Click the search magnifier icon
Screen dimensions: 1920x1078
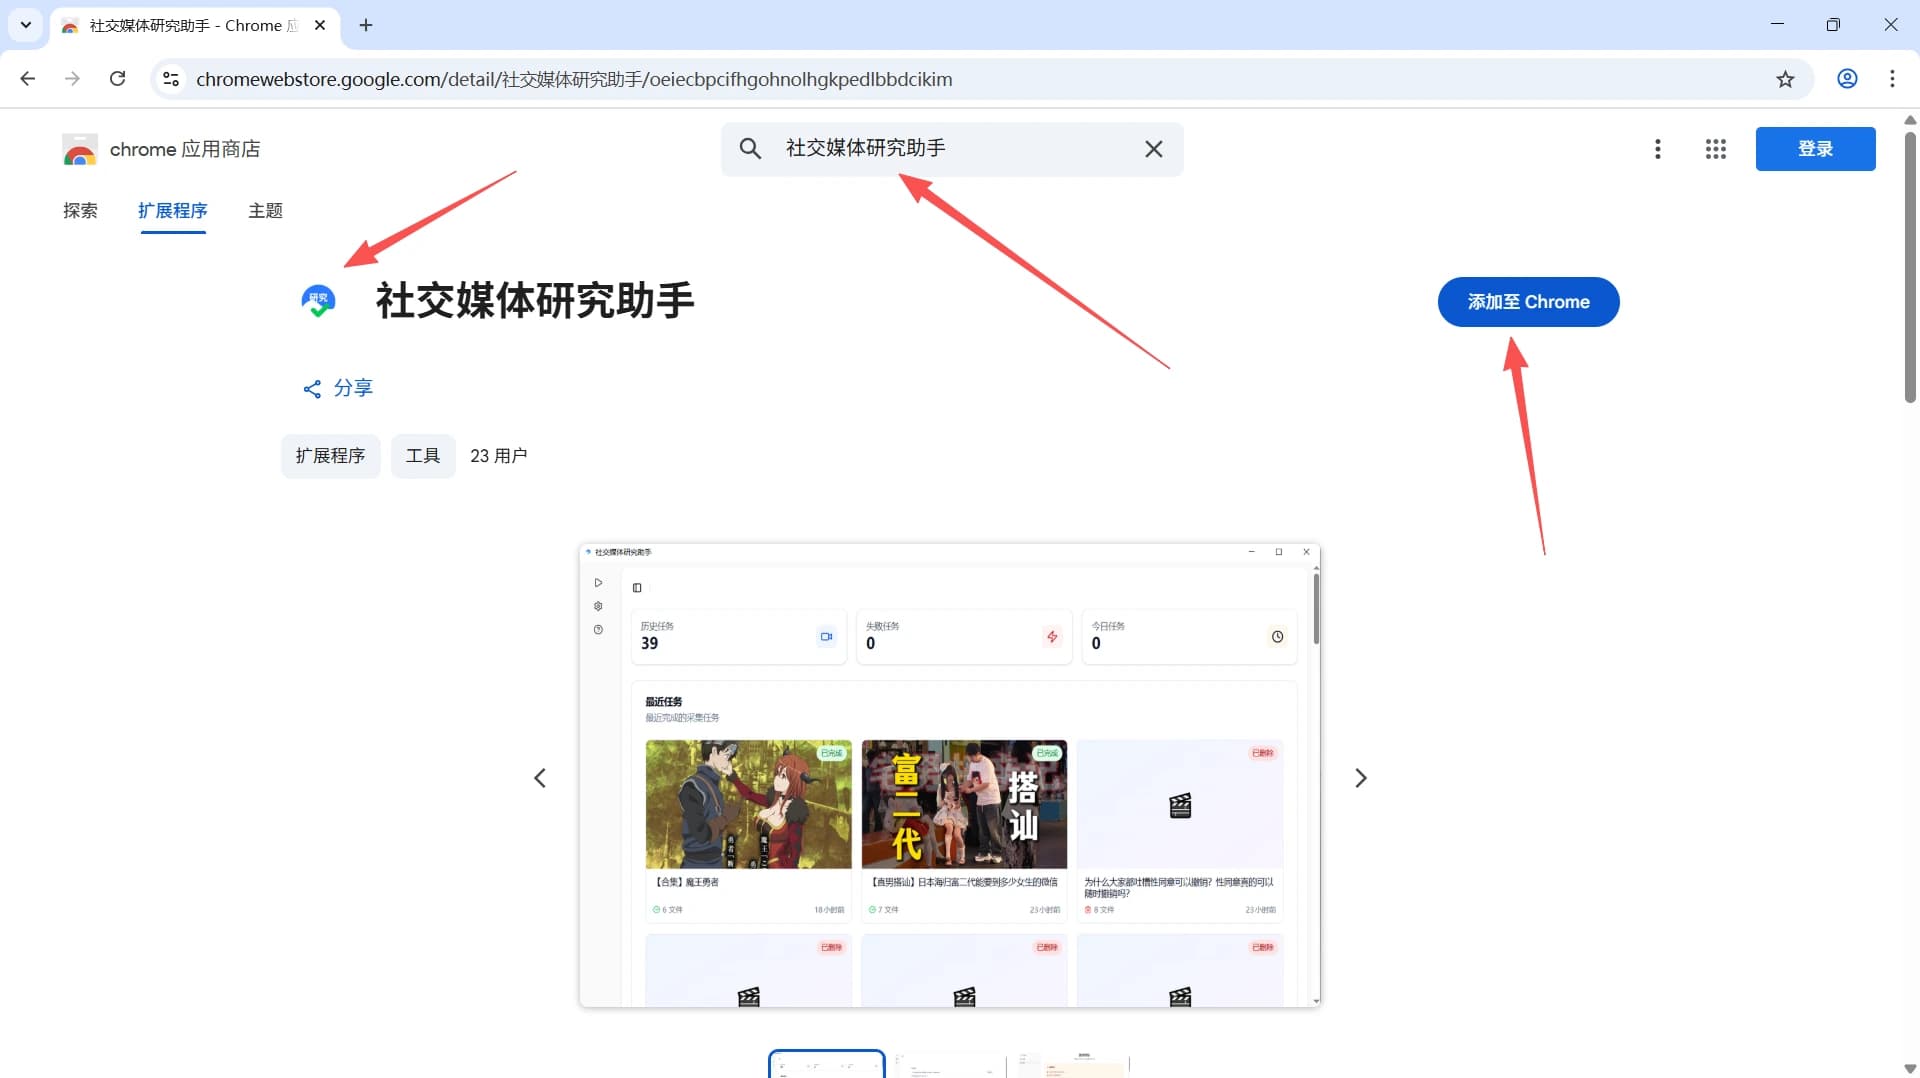click(750, 149)
